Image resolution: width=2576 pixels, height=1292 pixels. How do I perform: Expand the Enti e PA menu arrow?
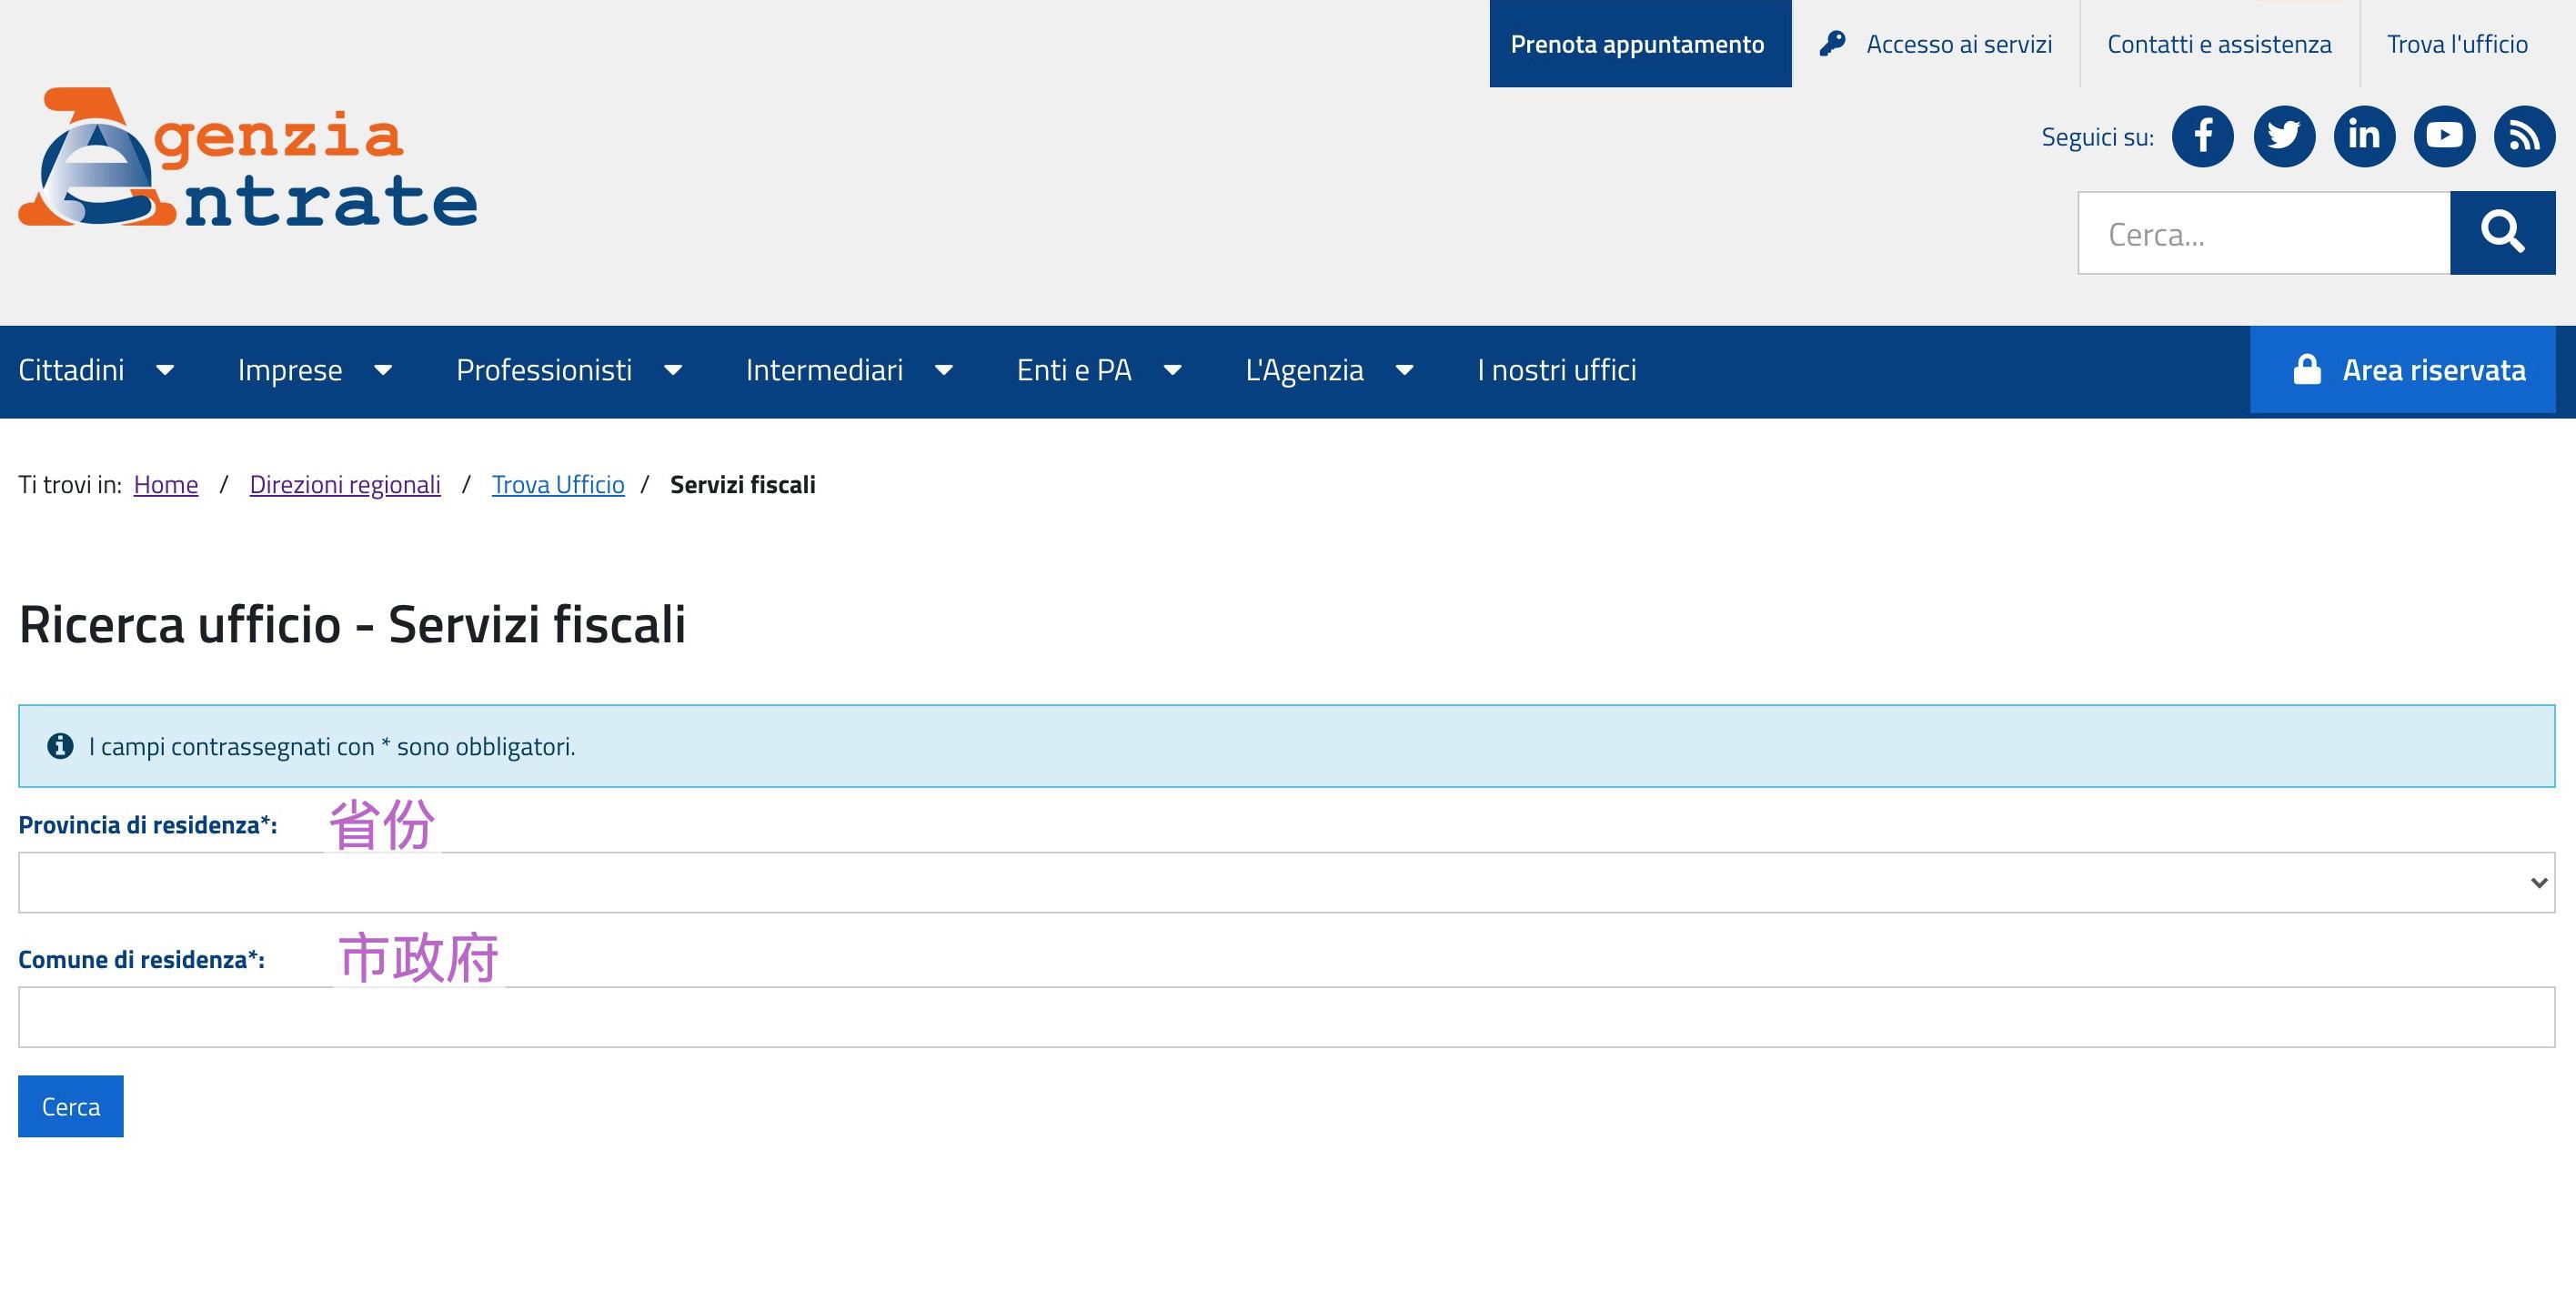coord(1172,370)
